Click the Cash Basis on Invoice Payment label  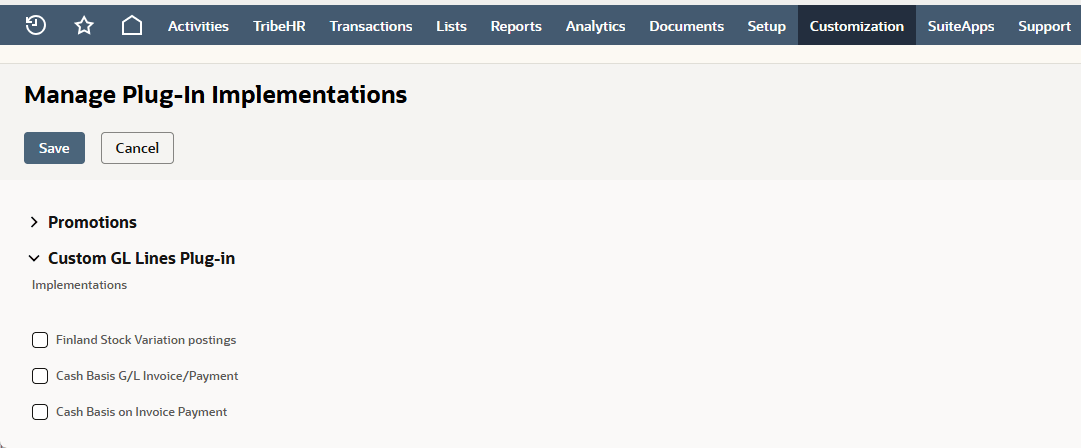141,412
